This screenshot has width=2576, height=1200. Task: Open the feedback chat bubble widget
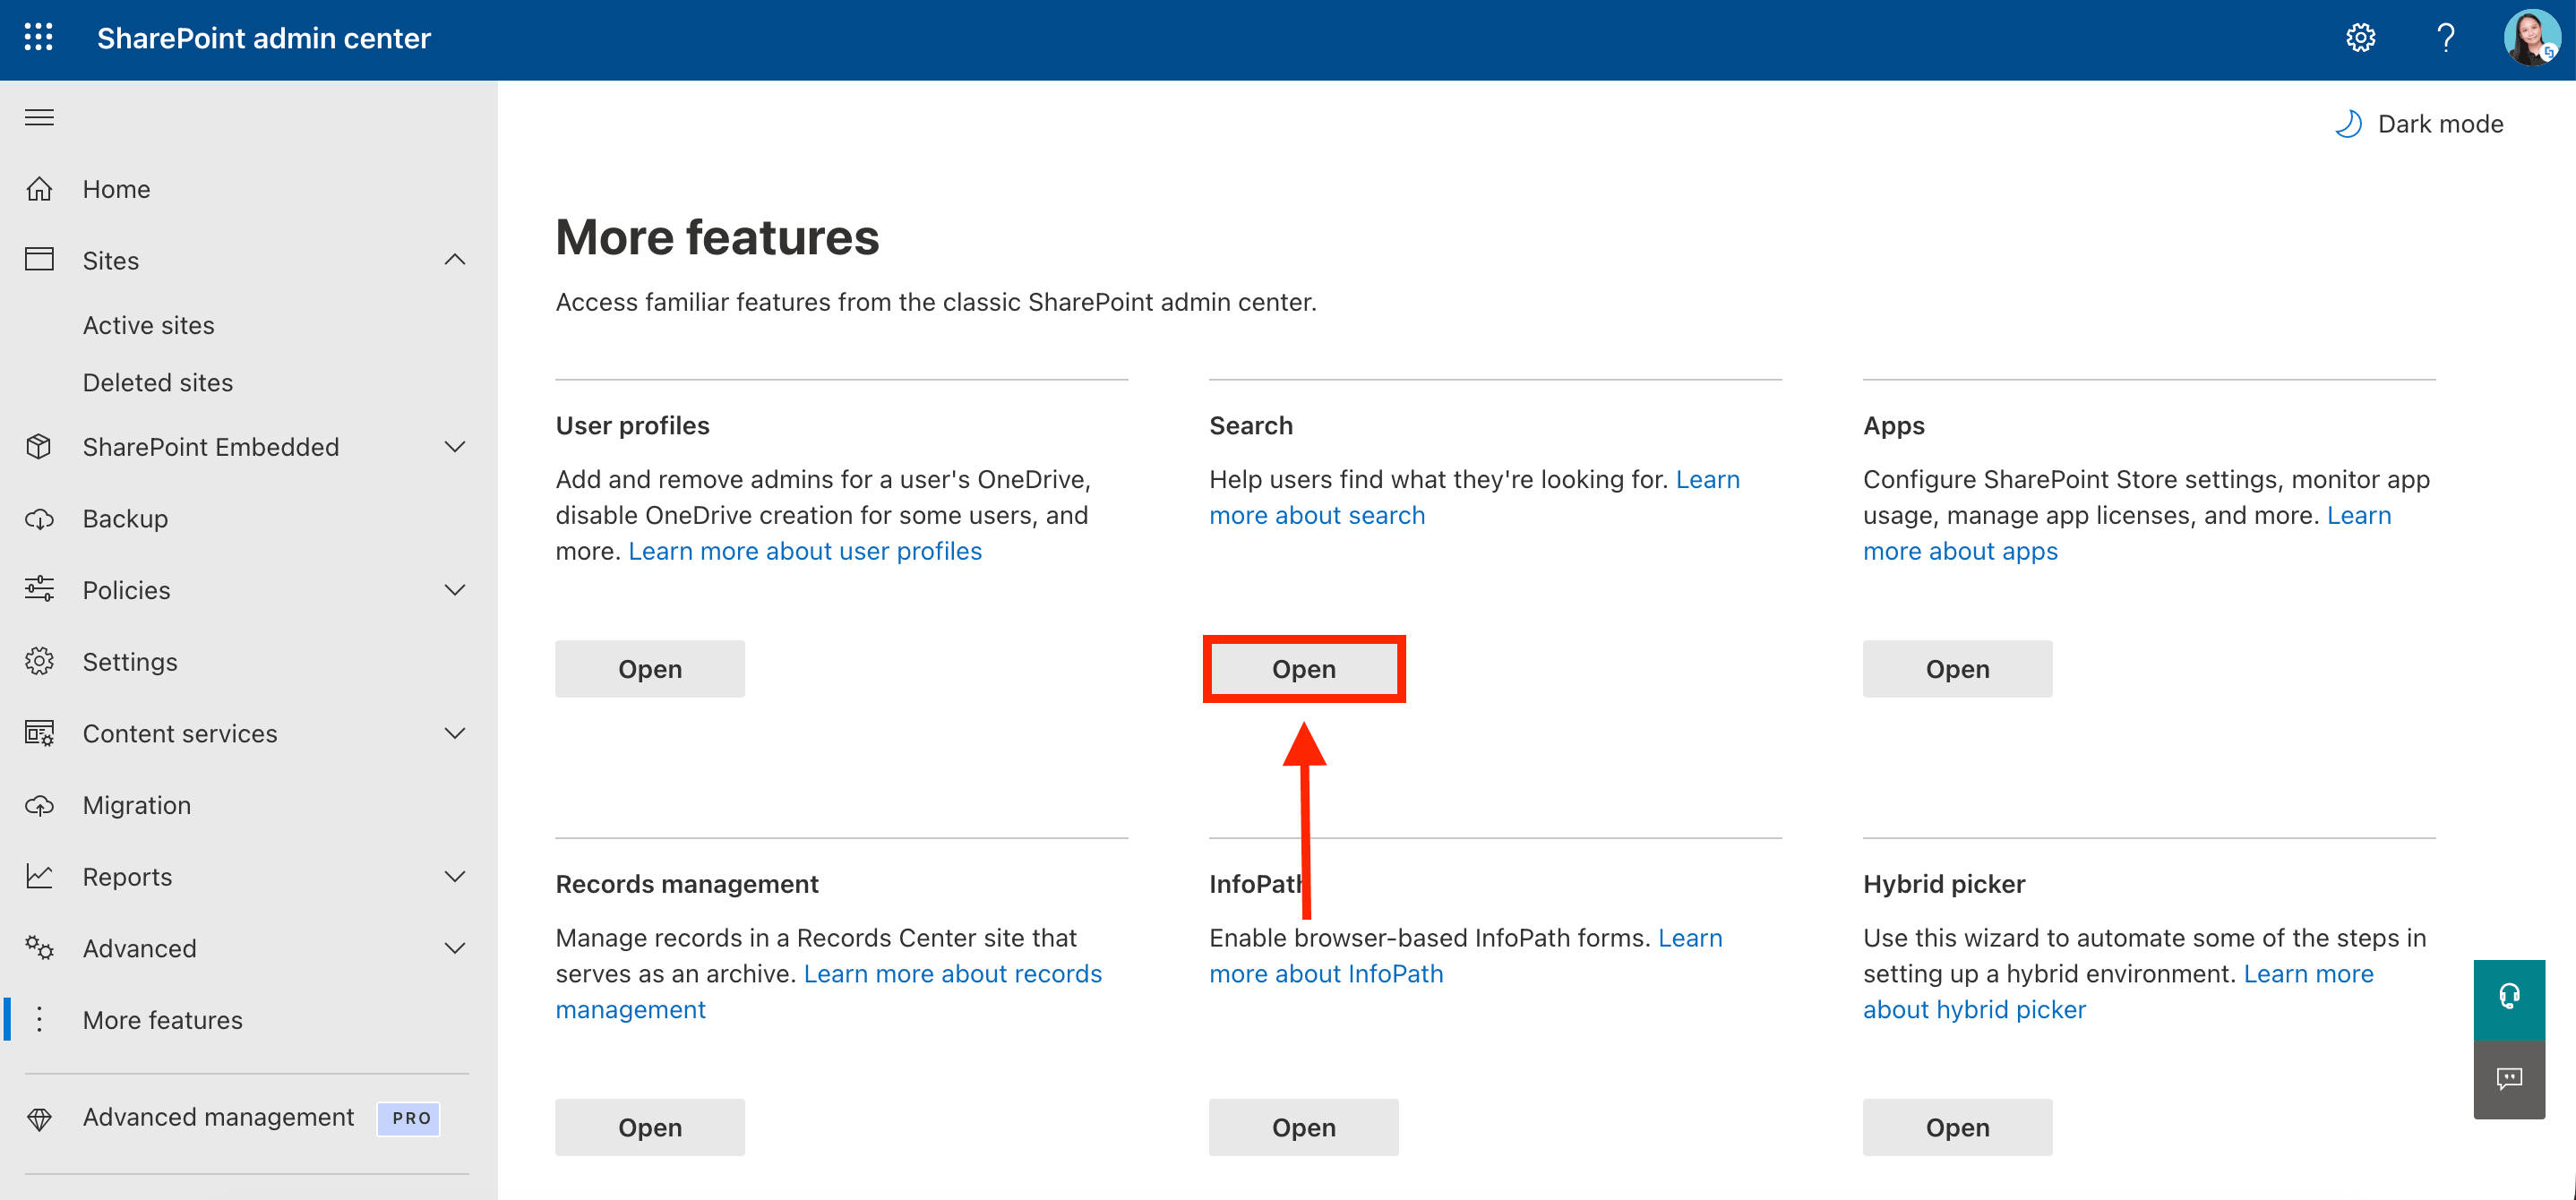pos(2509,1079)
